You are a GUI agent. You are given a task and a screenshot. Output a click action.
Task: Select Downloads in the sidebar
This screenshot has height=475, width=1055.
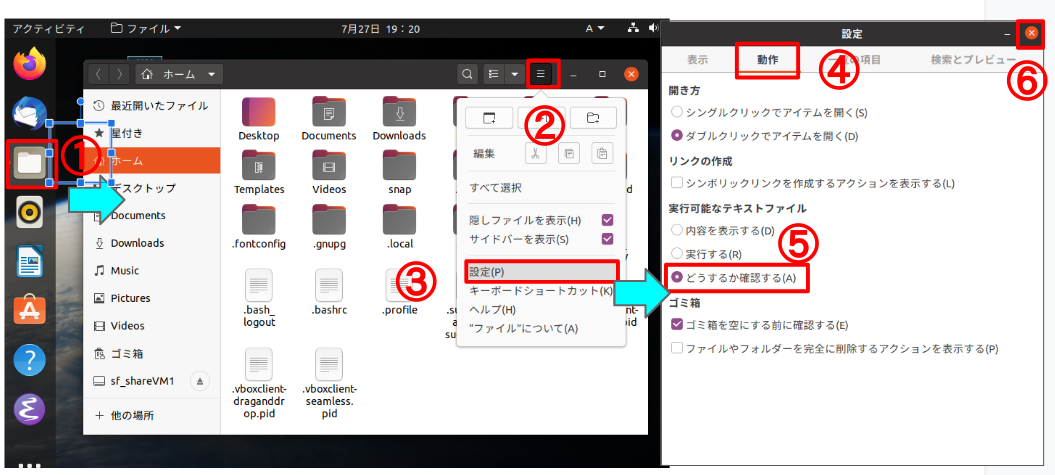coord(138,242)
